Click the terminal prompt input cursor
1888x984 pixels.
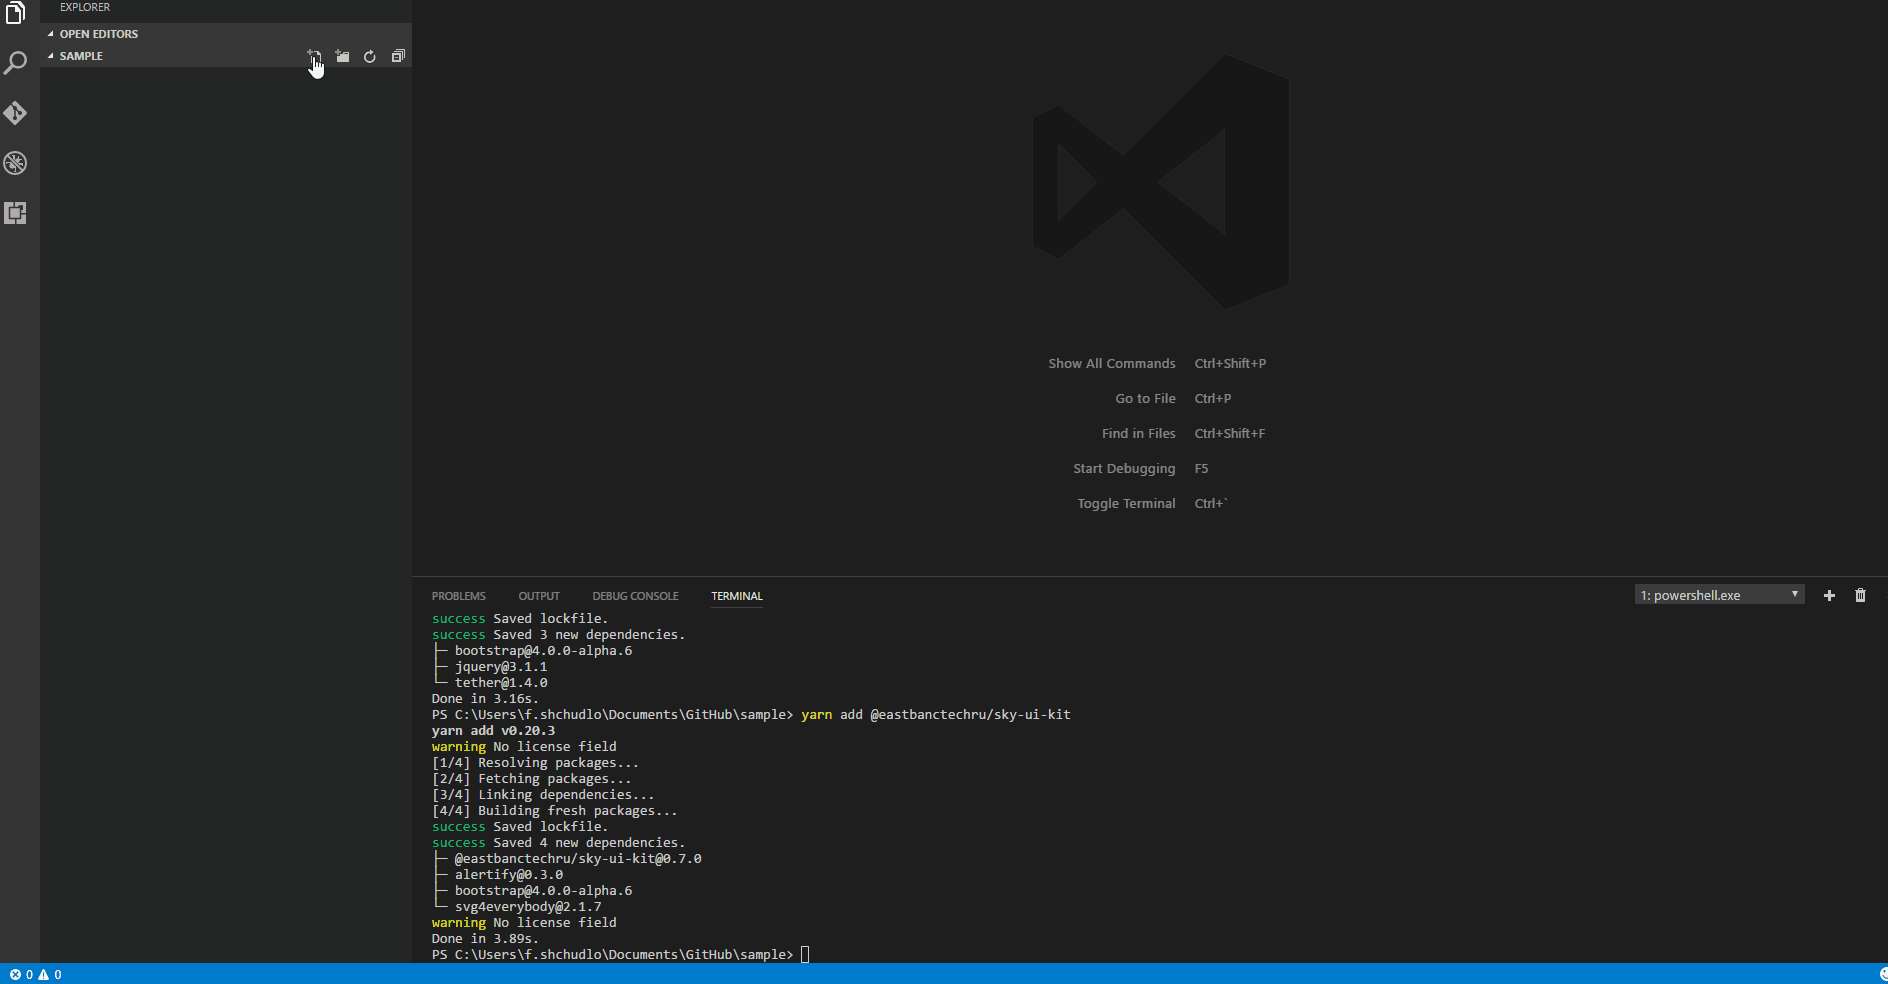pos(805,955)
